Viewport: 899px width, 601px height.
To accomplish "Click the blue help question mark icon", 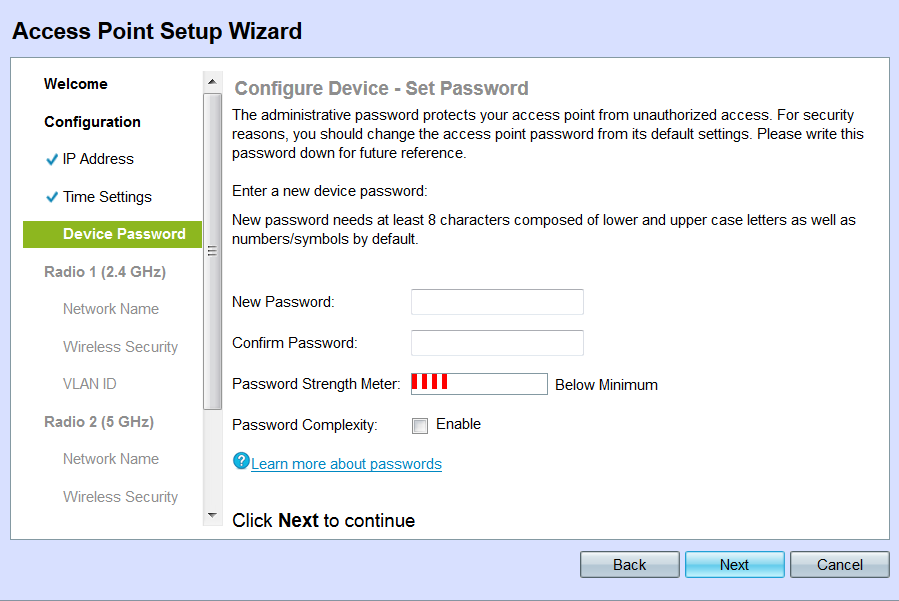I will (x=240, y=461).
